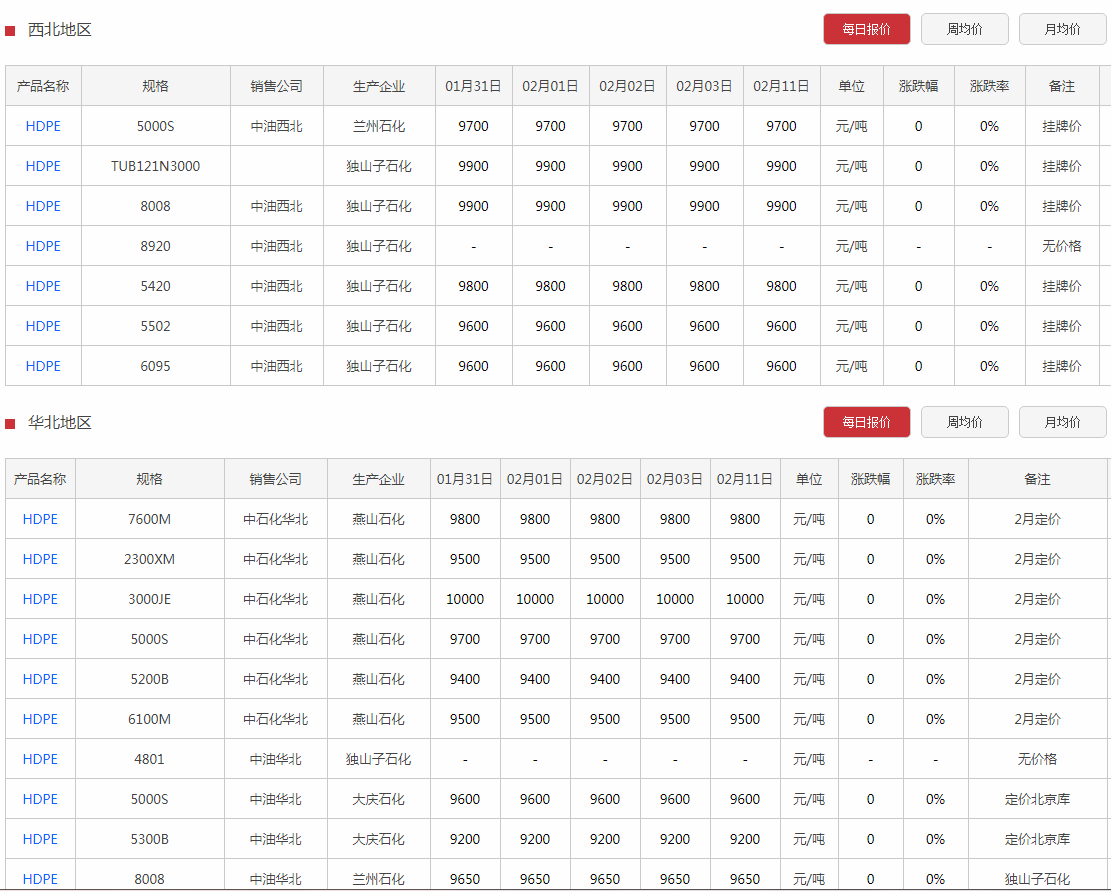Click 元/吨 unit in 5502 row
Image resolution: width=1111 pixels, height=891 pixels.
coord(851,326)
